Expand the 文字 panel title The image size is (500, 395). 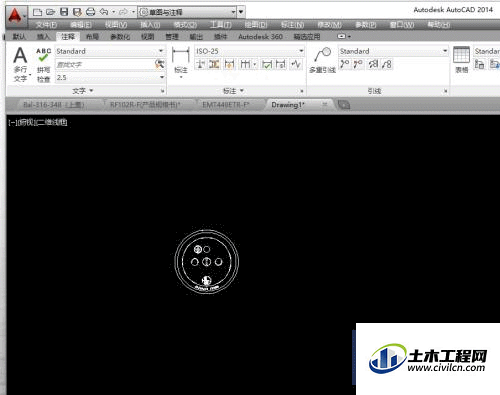pyautogui.click(x=83, y=91)
